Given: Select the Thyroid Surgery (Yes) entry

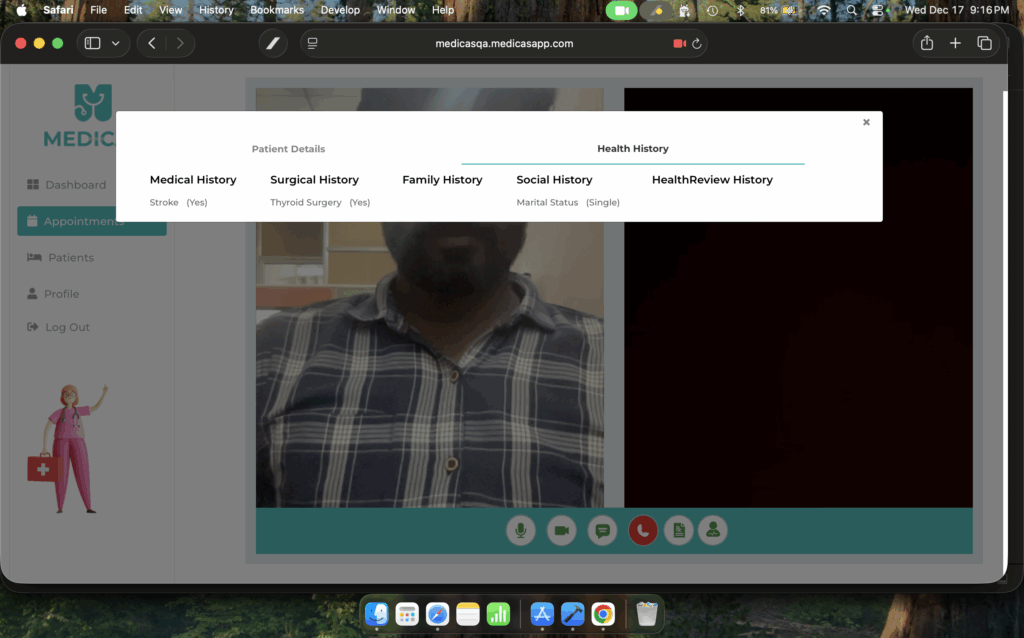Looking at the screenshot, I should 320,202.
